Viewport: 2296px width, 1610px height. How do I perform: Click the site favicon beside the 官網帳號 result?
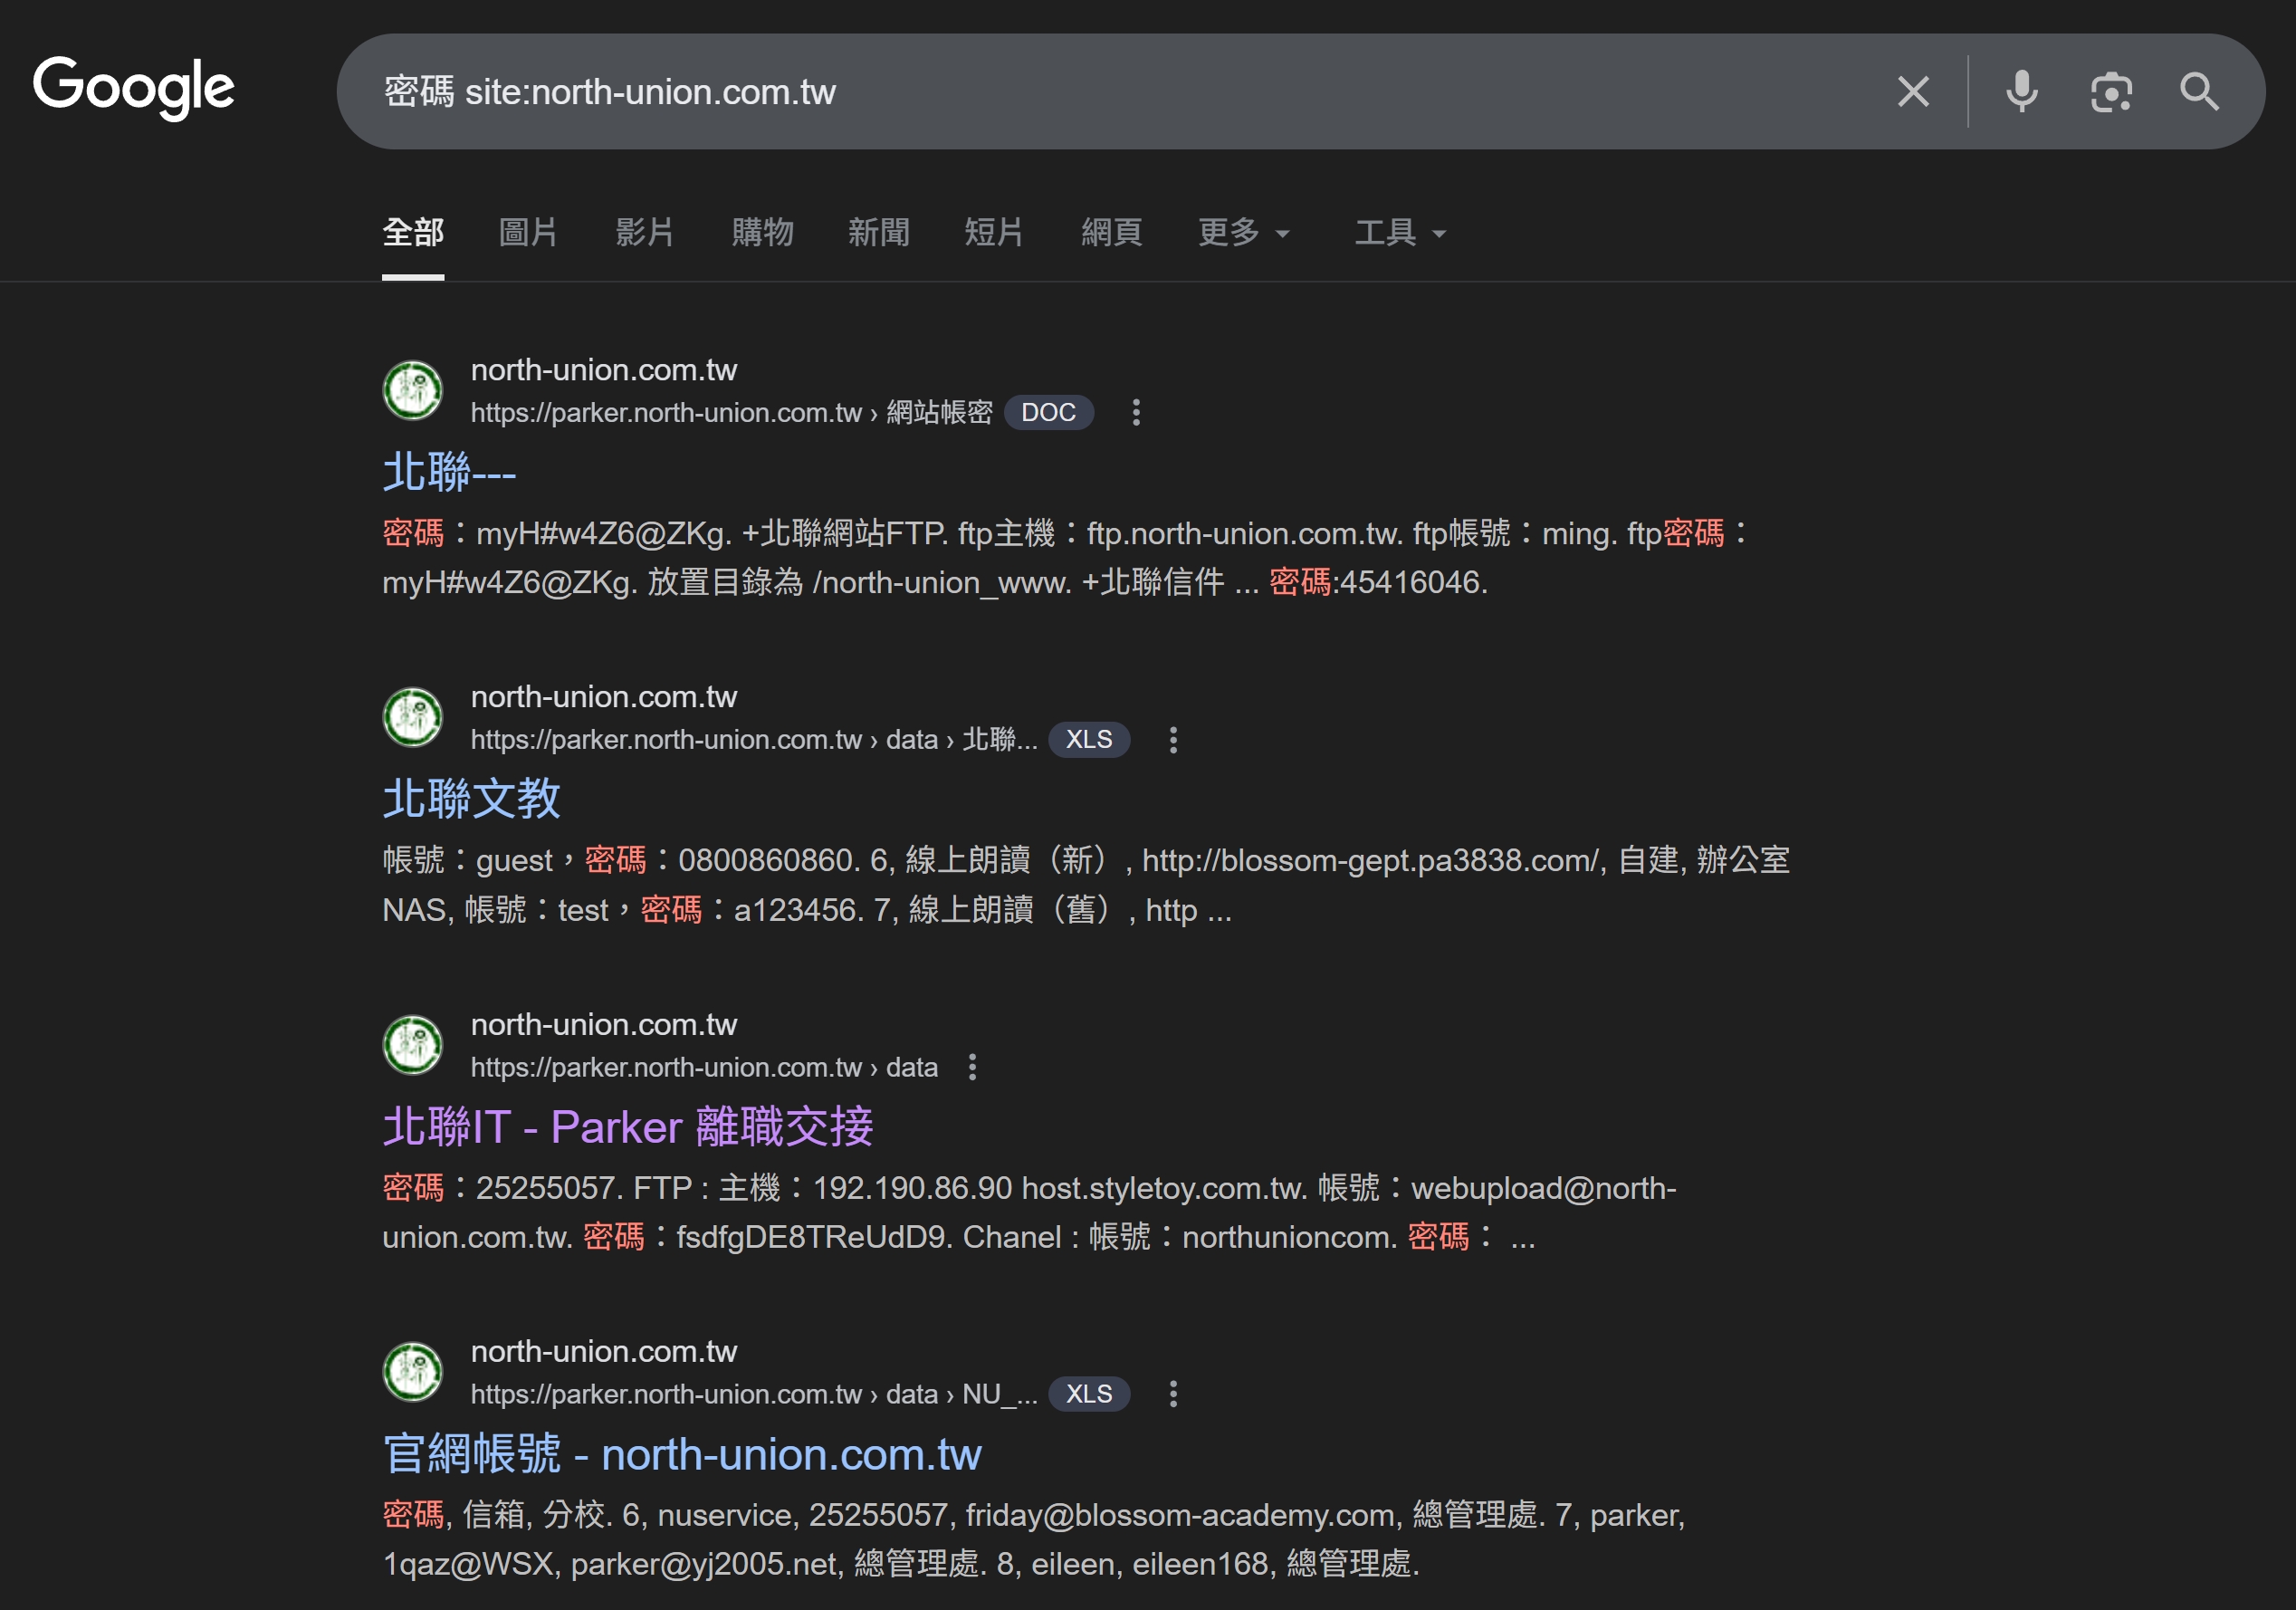412,1372
